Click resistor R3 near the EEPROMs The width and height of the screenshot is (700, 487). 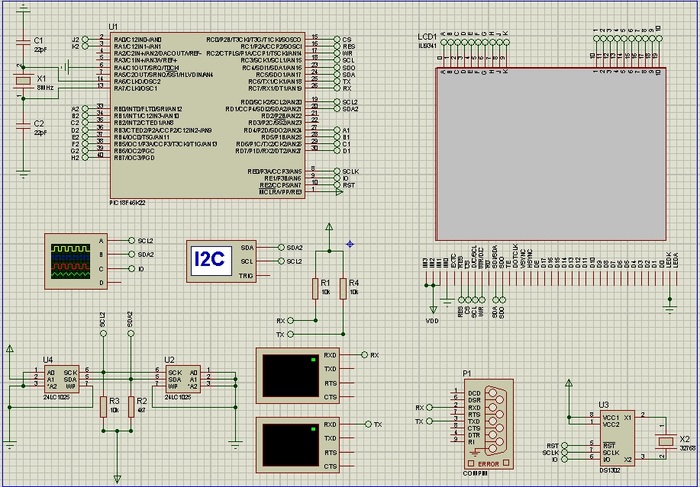point(103,405)
